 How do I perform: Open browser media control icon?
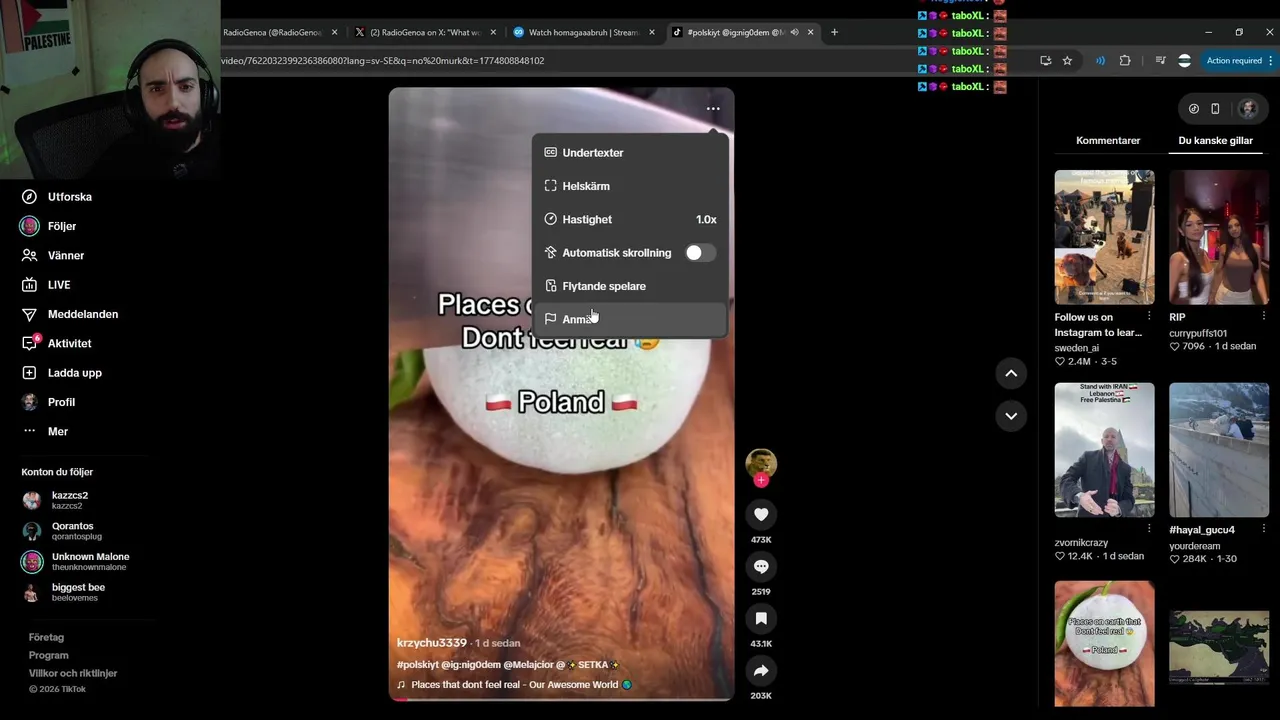pos(1160,61)
